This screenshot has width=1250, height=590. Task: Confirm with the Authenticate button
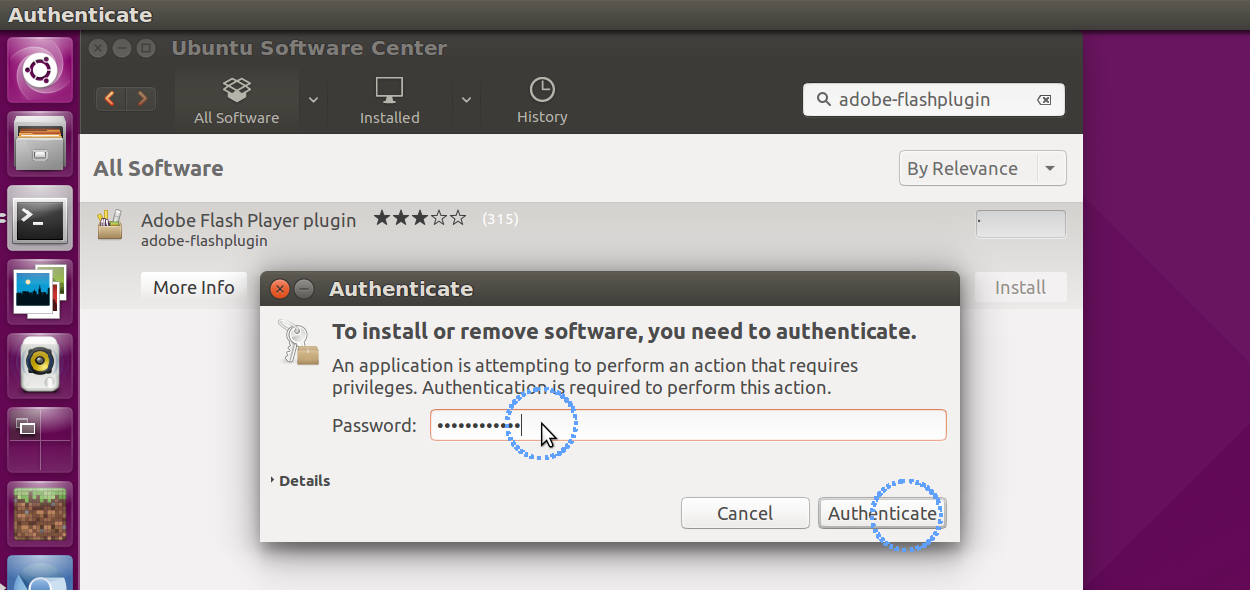[x=882, y=513]
